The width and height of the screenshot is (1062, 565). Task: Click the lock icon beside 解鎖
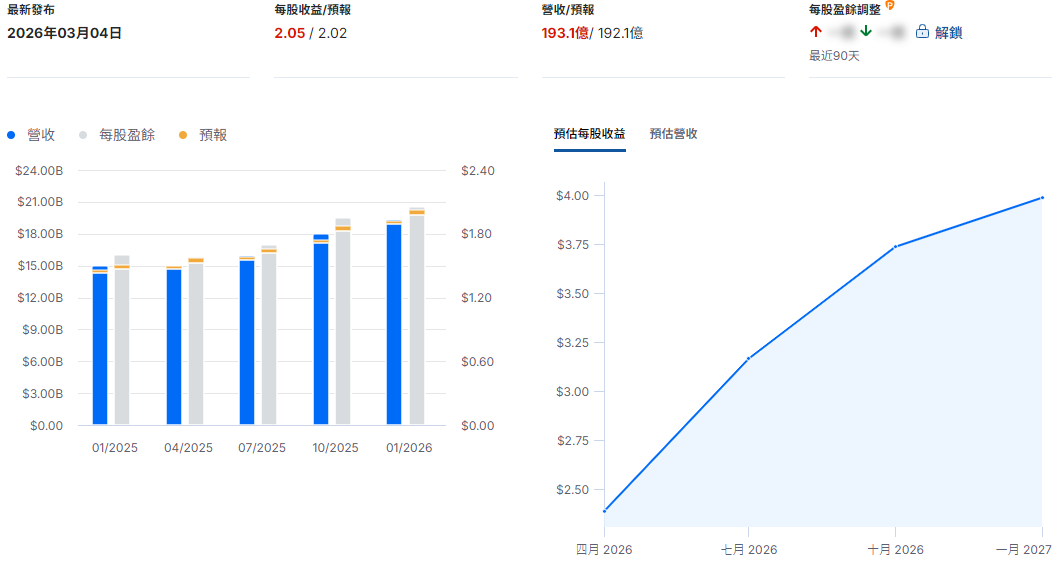pos(922,32)
